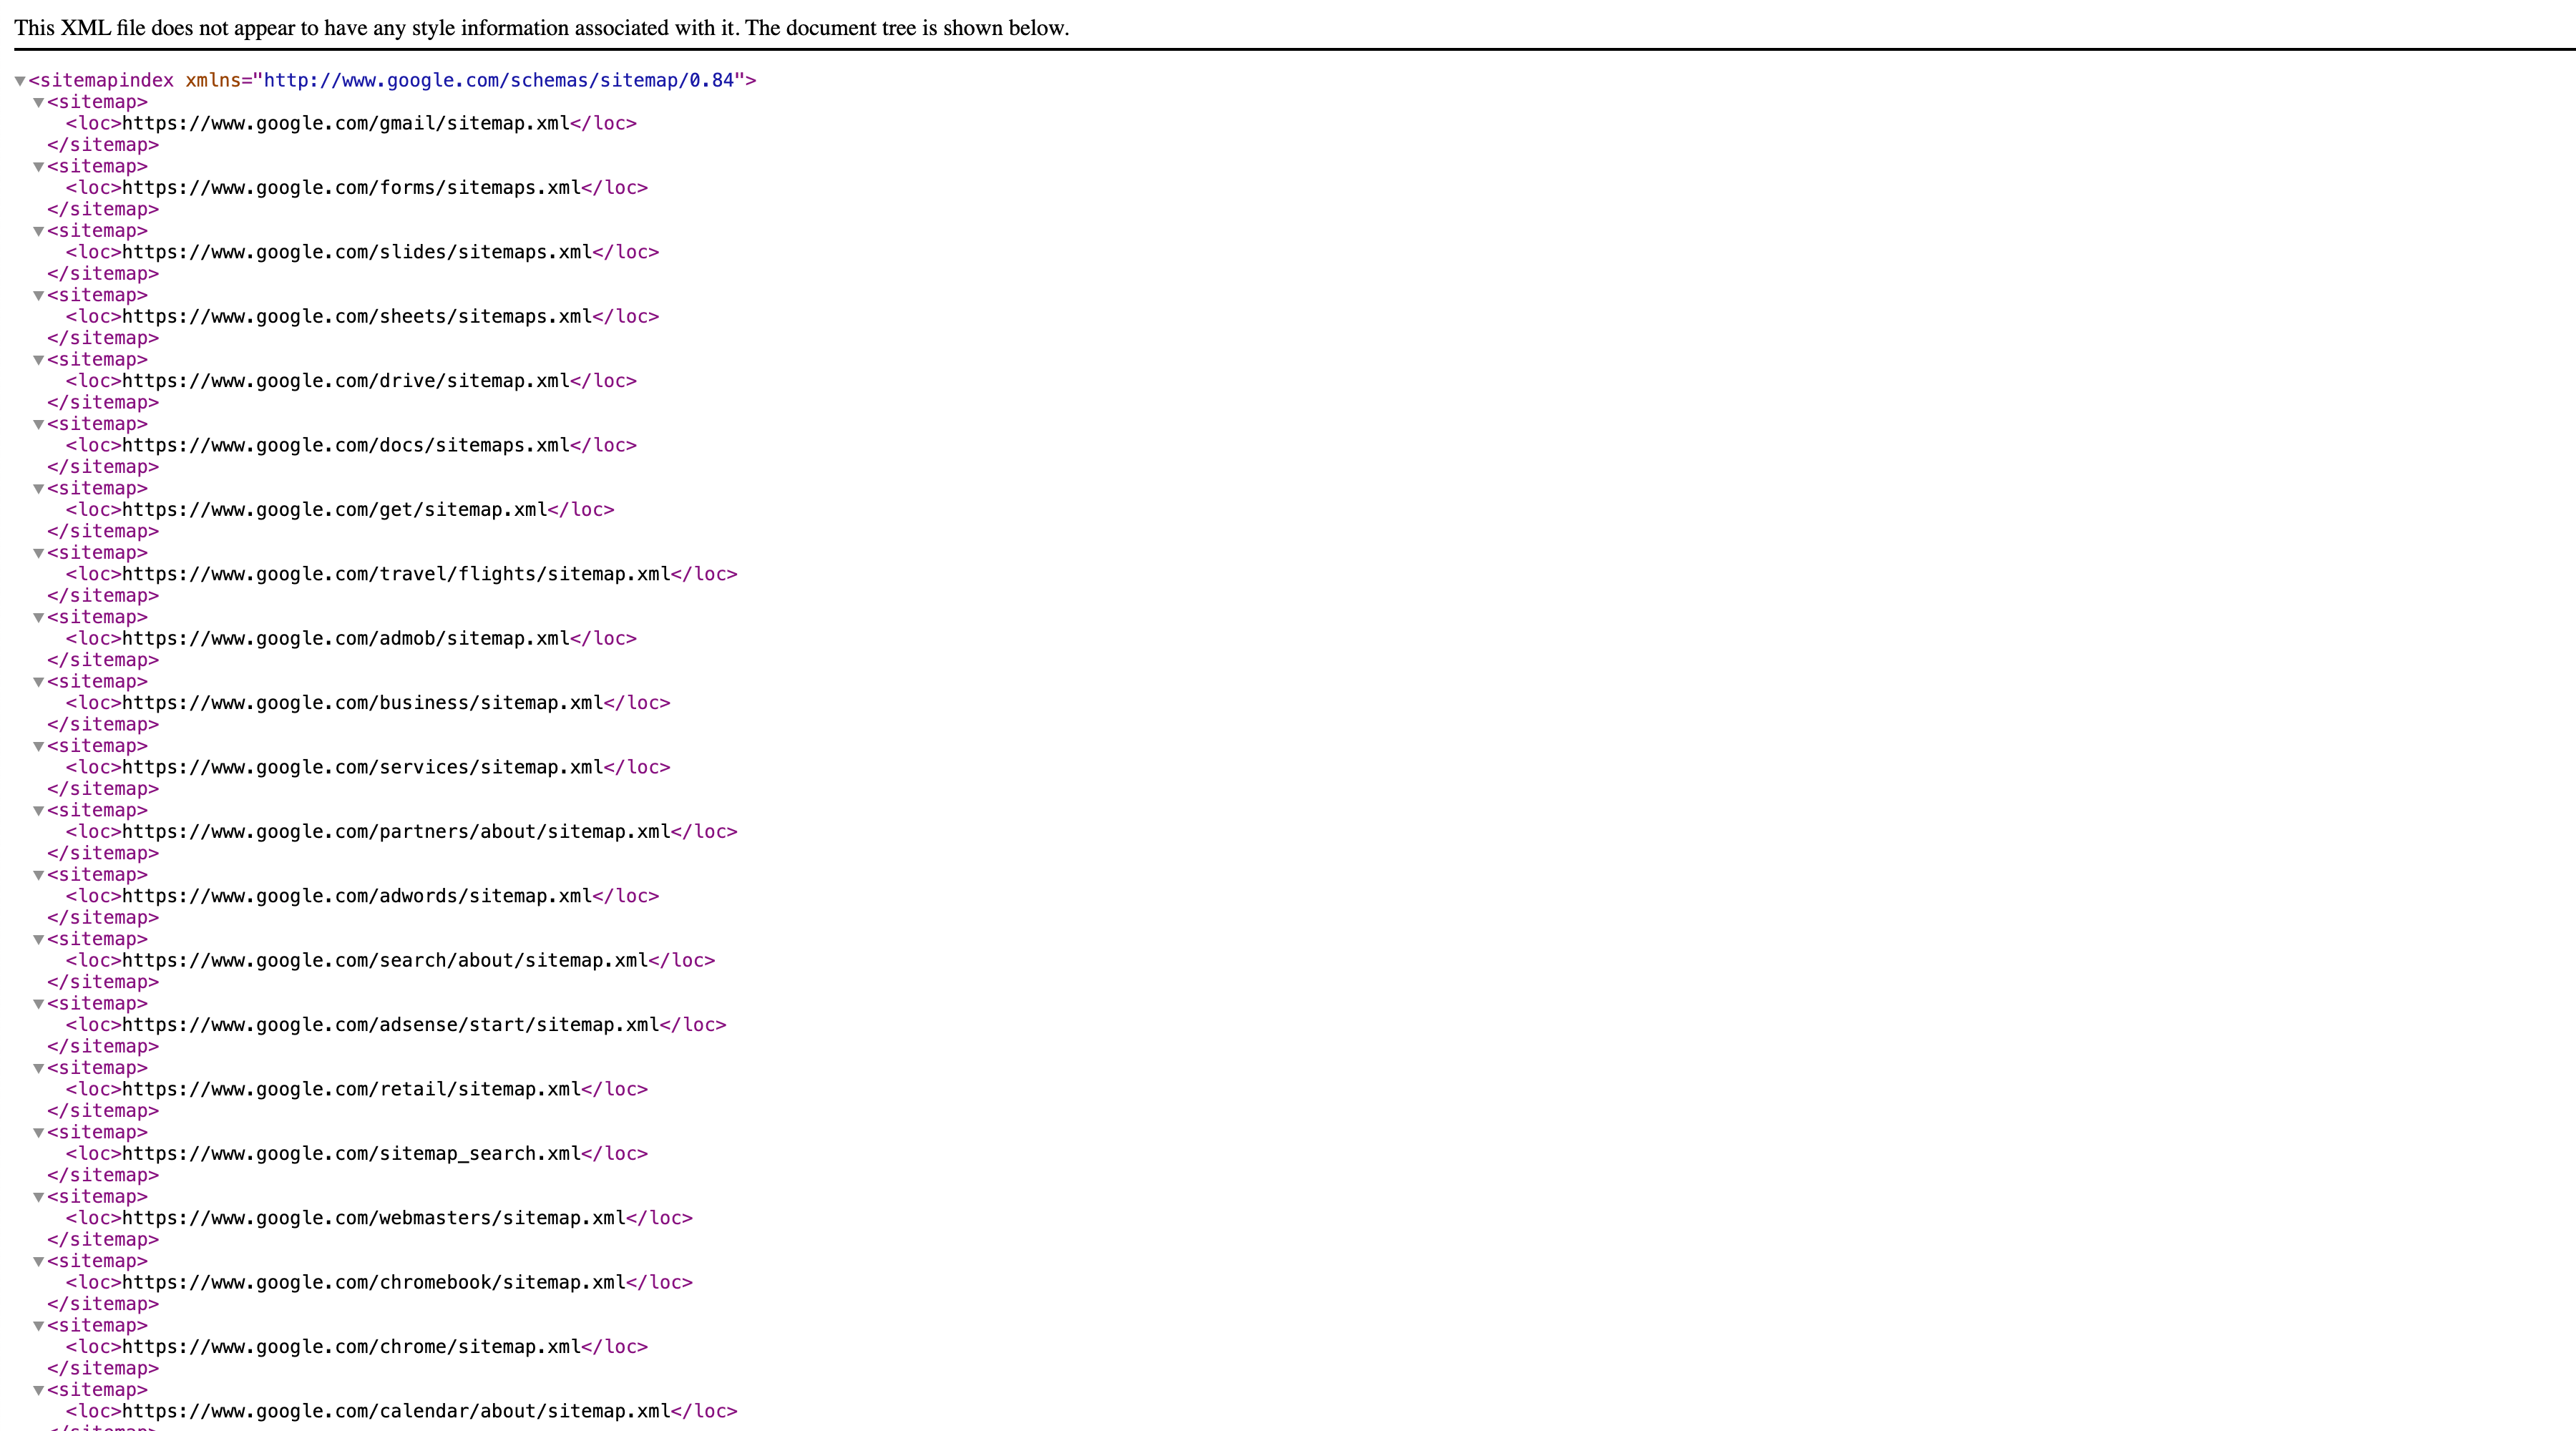
Task: Collapse the sitemap node above get/sitemap.xml URL
Action: pos(39,489)
